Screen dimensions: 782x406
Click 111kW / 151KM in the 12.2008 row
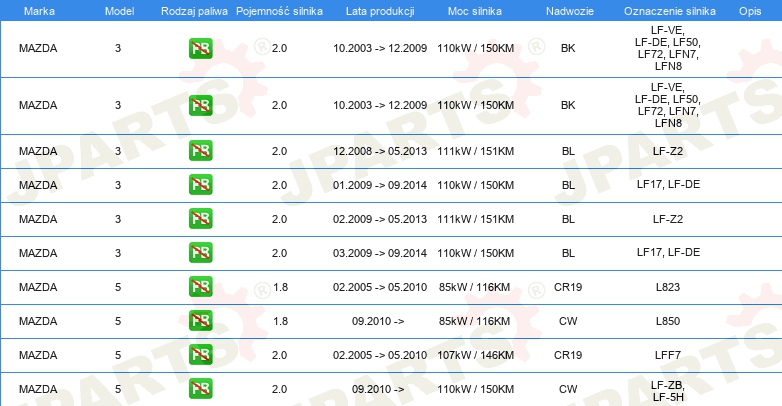point(475,151)
